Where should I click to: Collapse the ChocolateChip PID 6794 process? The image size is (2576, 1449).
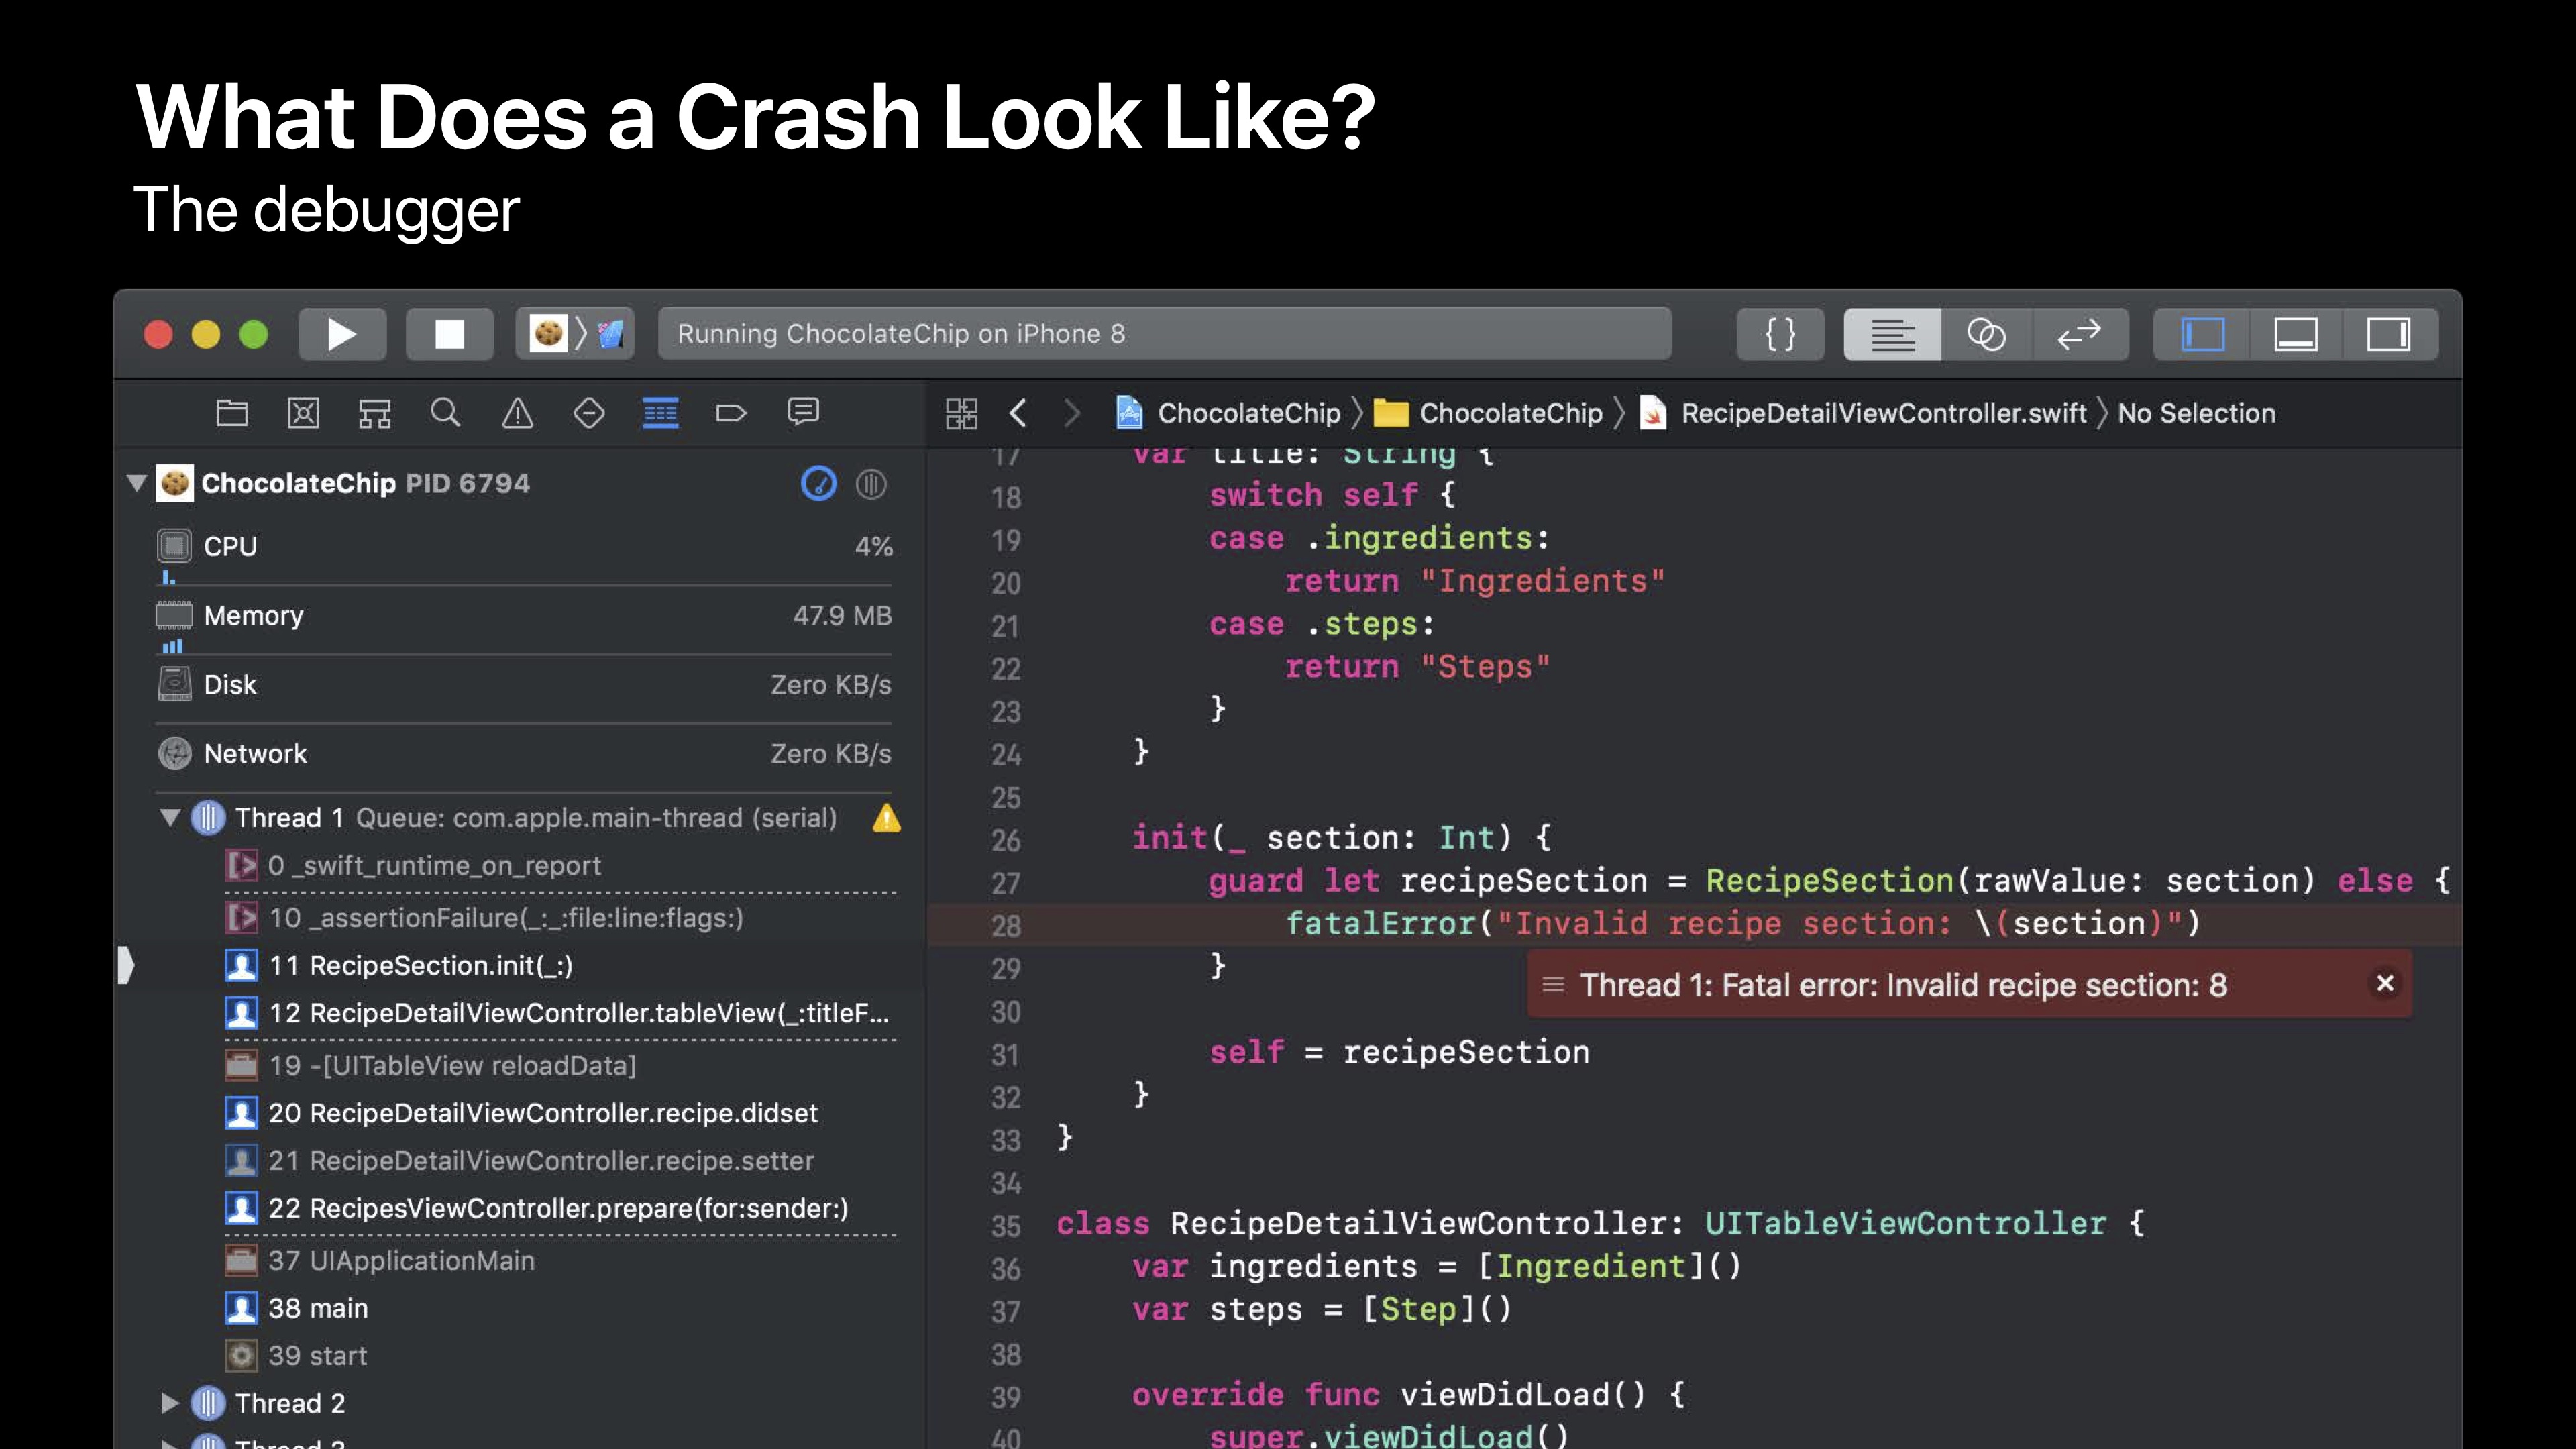tap(137, 483)
